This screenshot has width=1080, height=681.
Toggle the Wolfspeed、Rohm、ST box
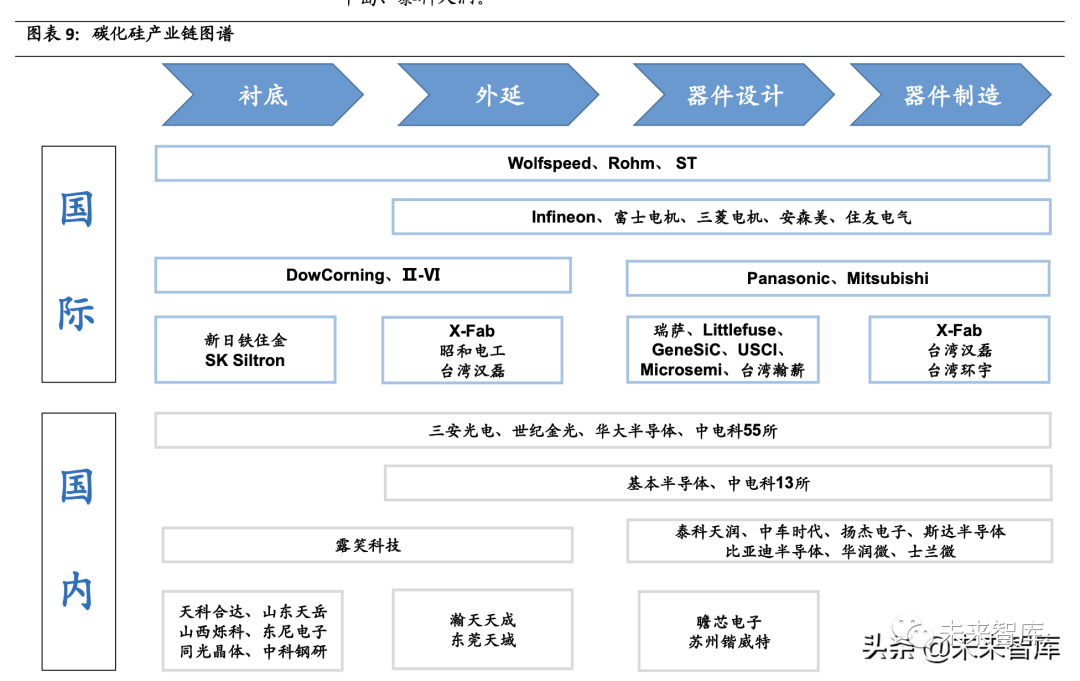[600, 163]
